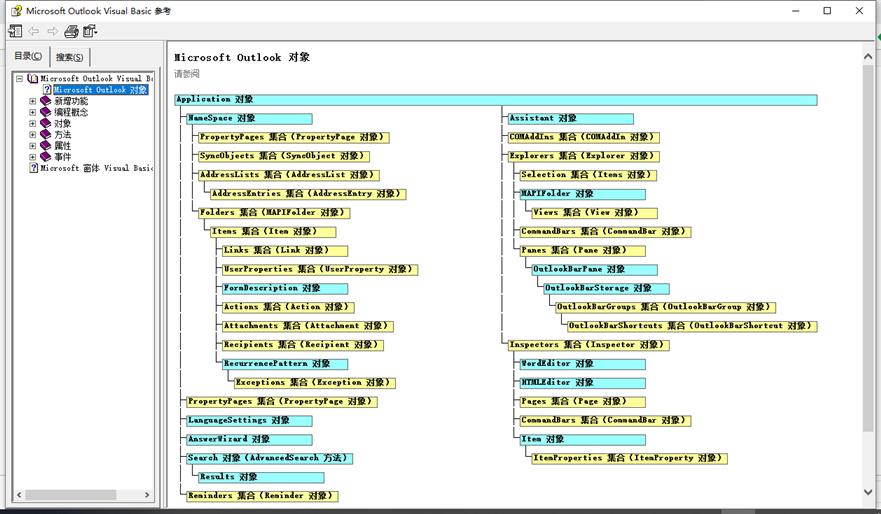This screenshot has height=514, width=881.
Task: Open the ItemProperties 集合 topic
Action: point(630,458)
